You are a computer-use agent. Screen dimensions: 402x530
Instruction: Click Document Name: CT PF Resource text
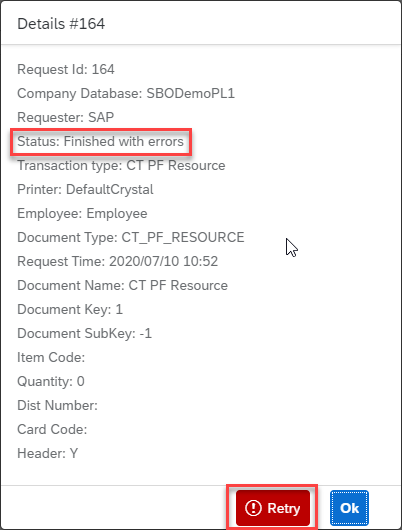click(122, 286)
